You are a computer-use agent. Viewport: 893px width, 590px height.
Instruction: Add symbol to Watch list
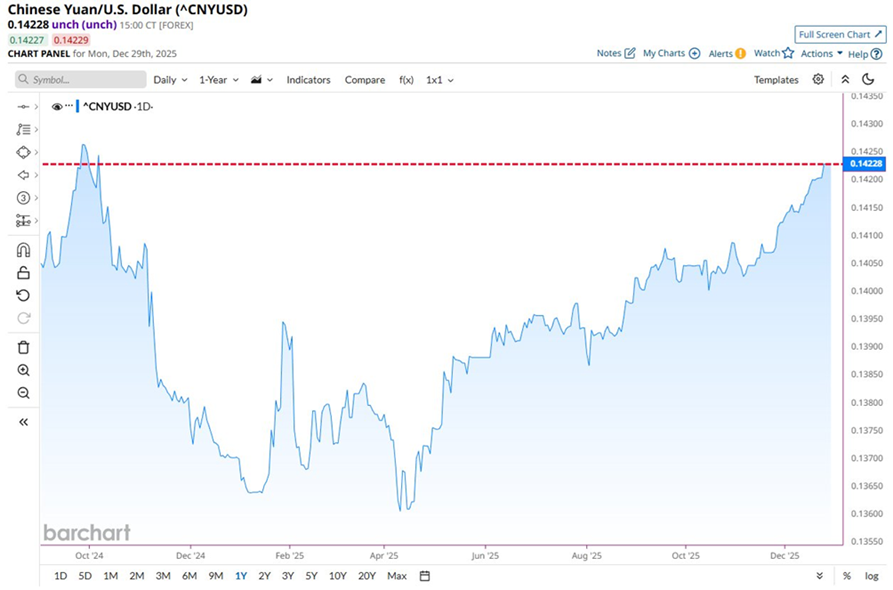767,53
